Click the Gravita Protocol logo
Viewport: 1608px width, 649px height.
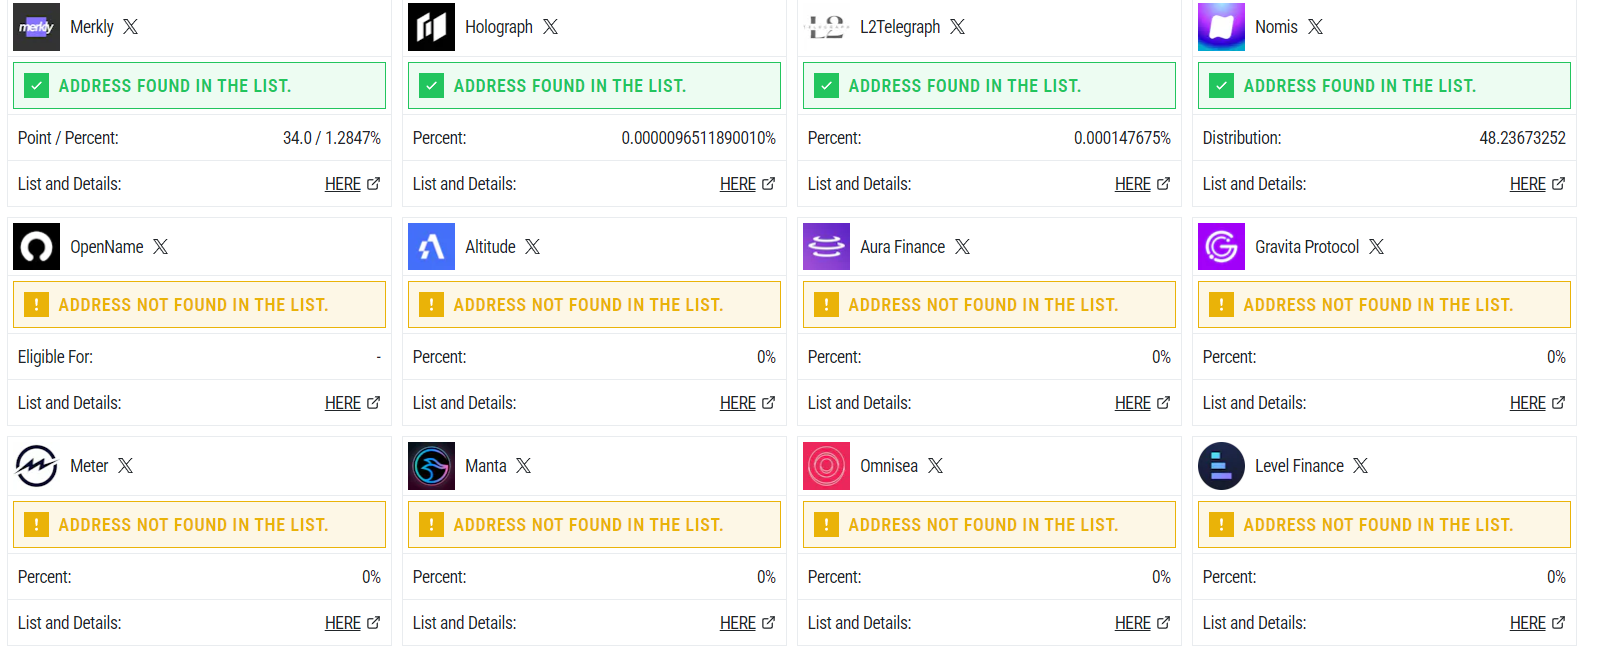point(1221,246)
